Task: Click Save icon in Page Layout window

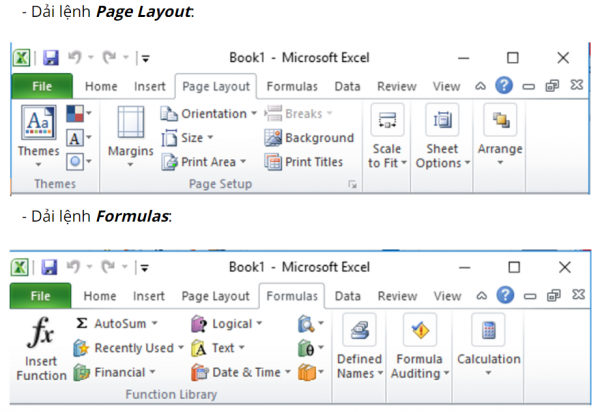Action: click(51, 58)
